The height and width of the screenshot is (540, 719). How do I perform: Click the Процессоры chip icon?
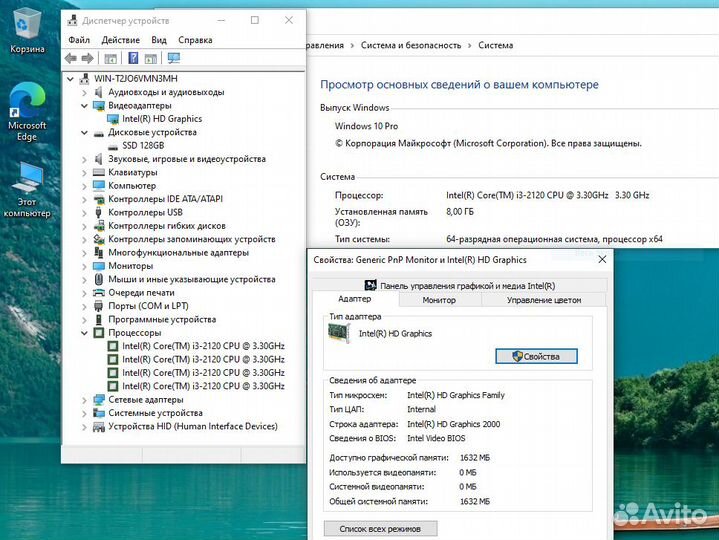[x=99, y=333]
